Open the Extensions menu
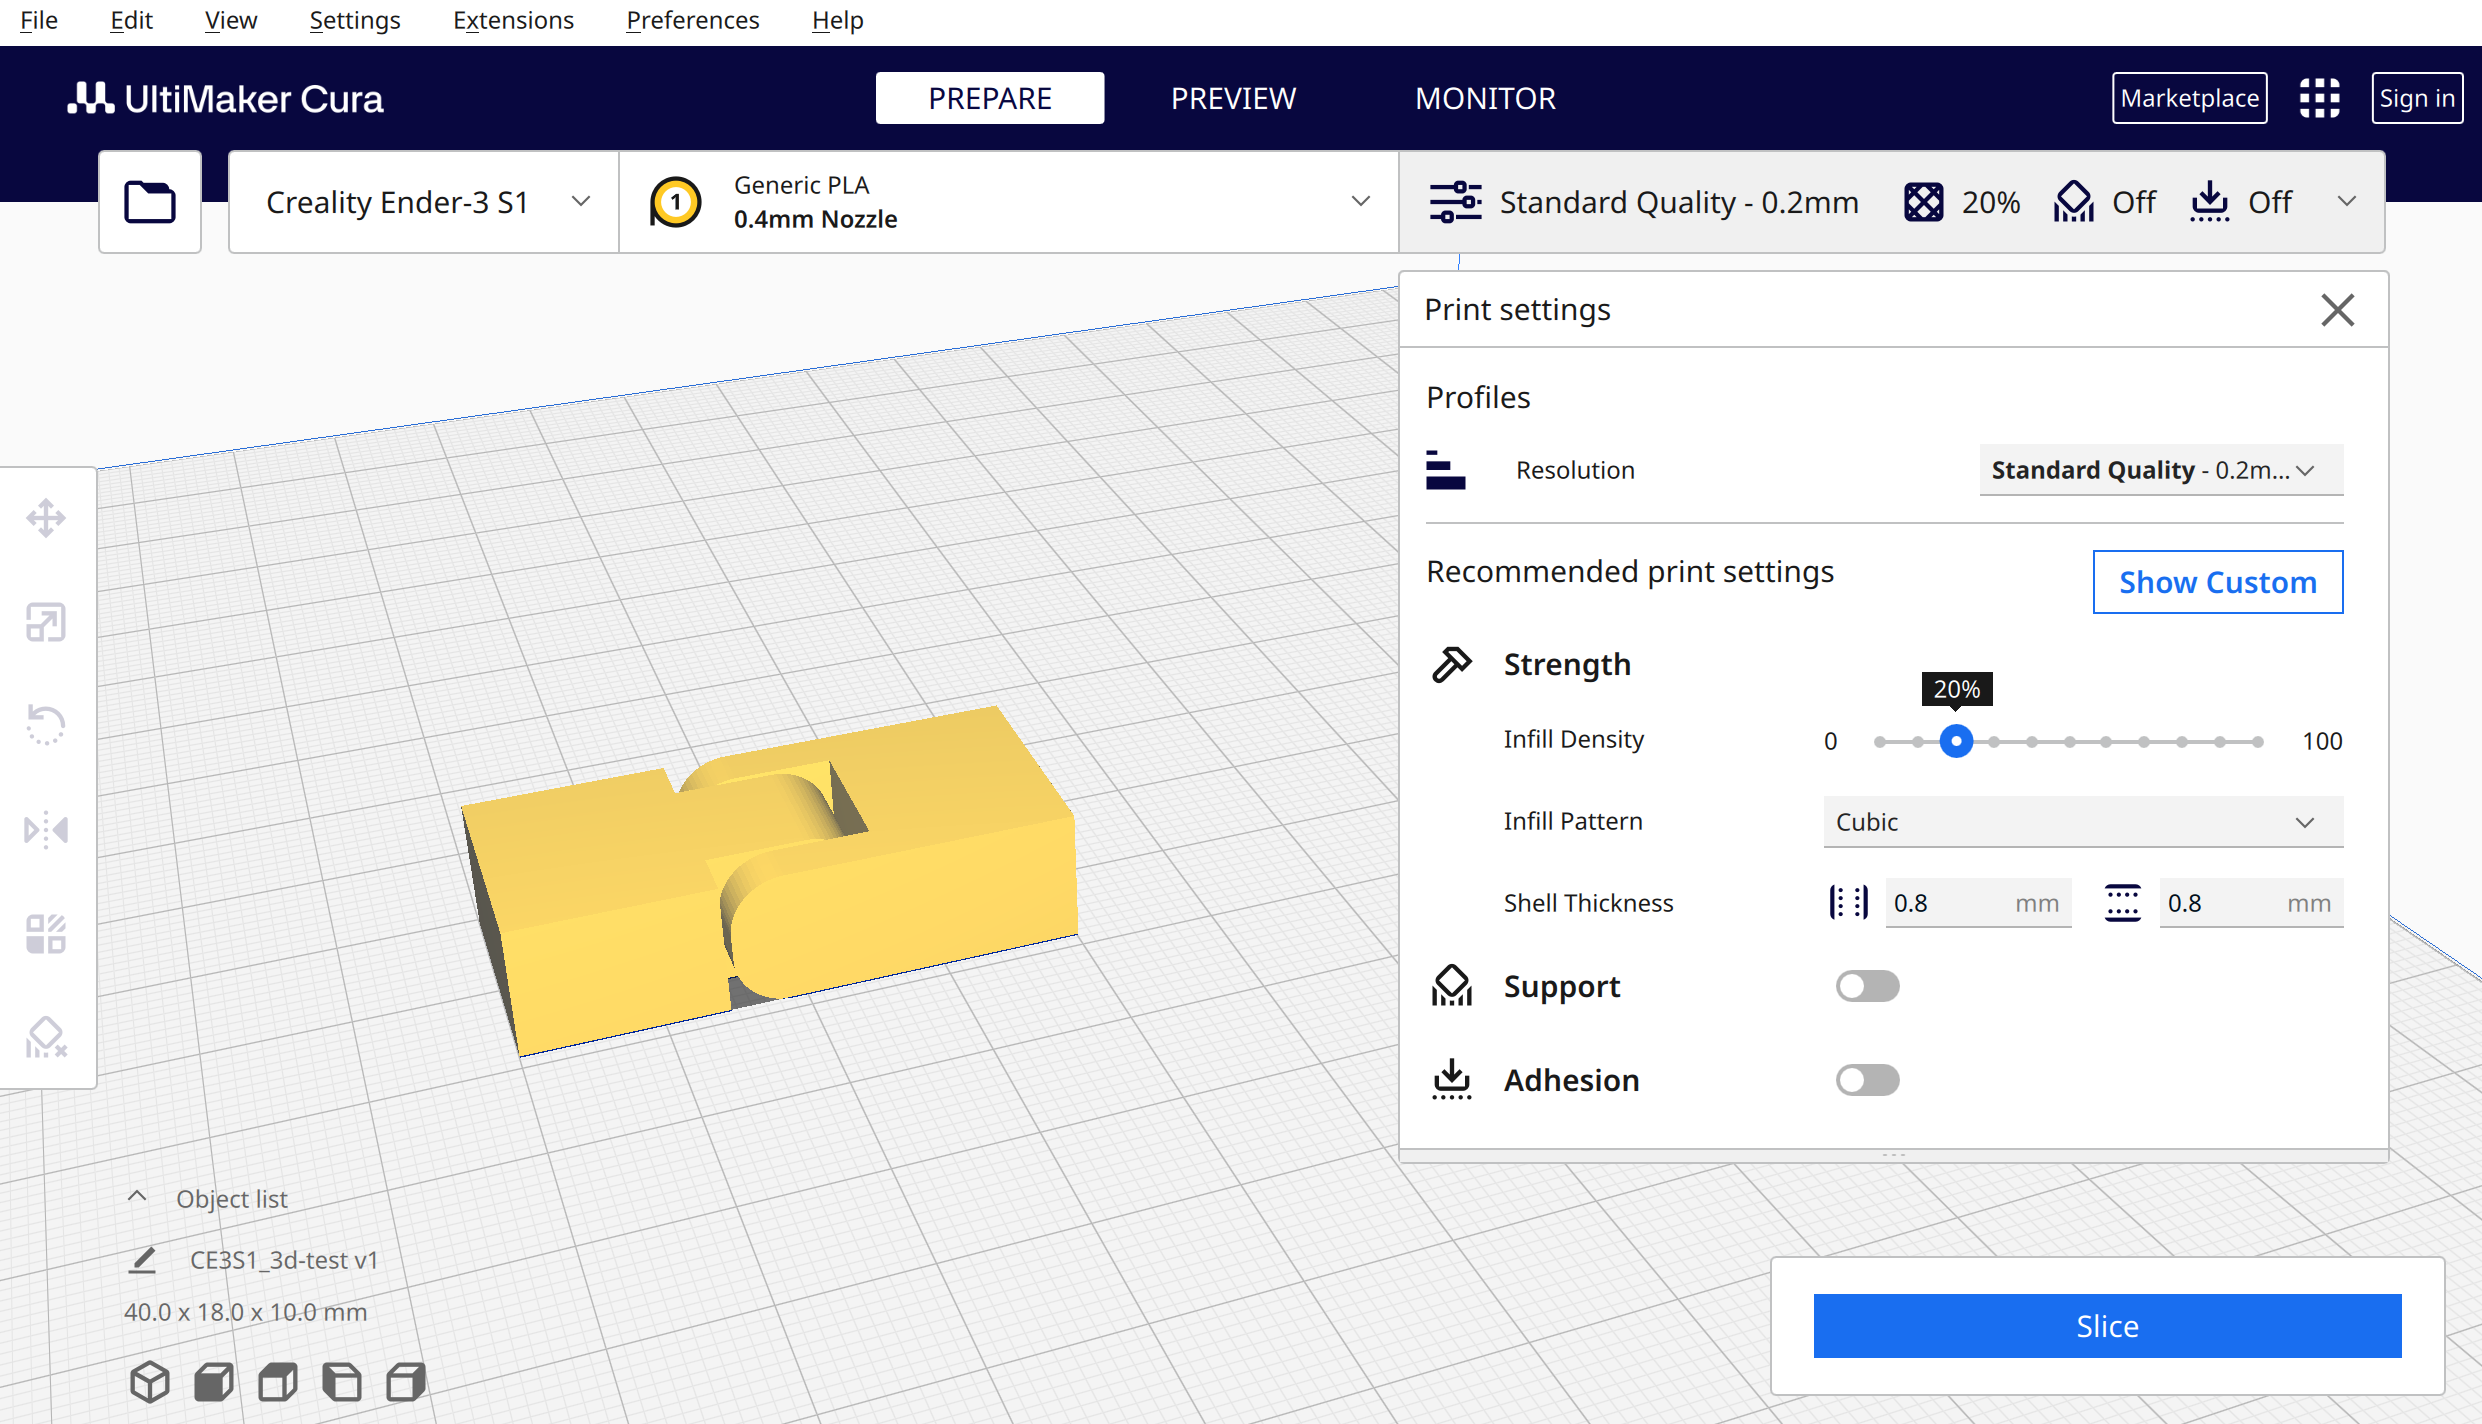The width and height of the screenshot is (2482, 1424). click(x=513, y=20)
